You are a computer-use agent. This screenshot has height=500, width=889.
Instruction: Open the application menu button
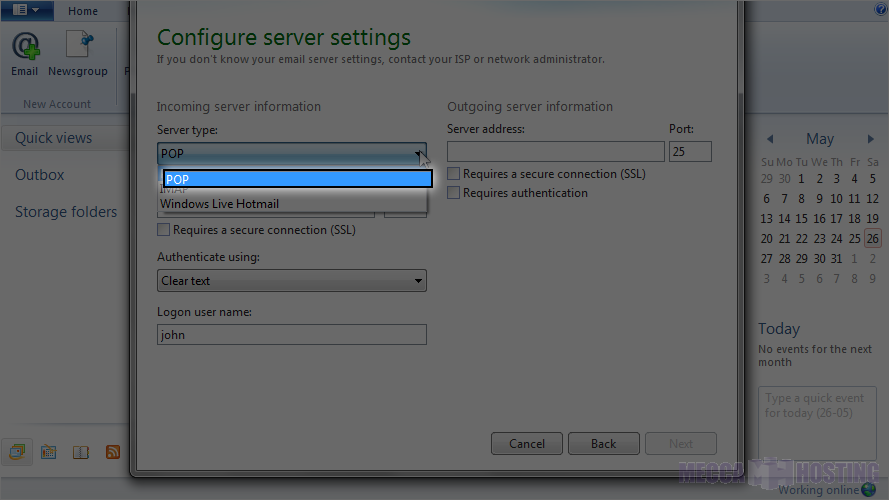pos(27,11)
